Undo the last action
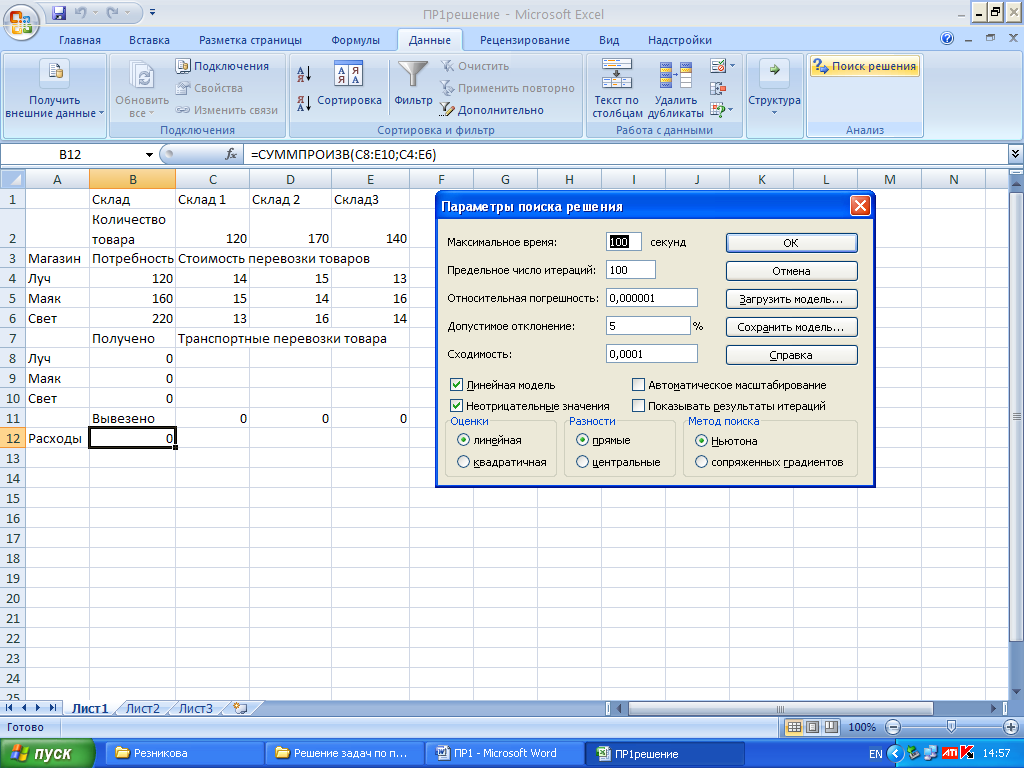This screenshot has width=1024, height=768. 80,12
